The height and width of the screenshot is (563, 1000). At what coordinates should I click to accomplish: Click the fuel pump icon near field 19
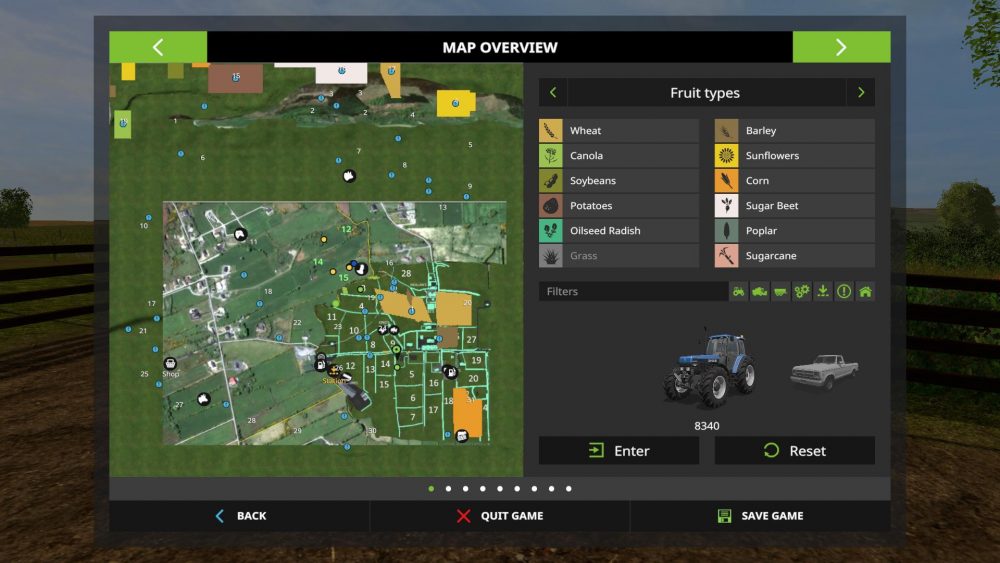450,372
